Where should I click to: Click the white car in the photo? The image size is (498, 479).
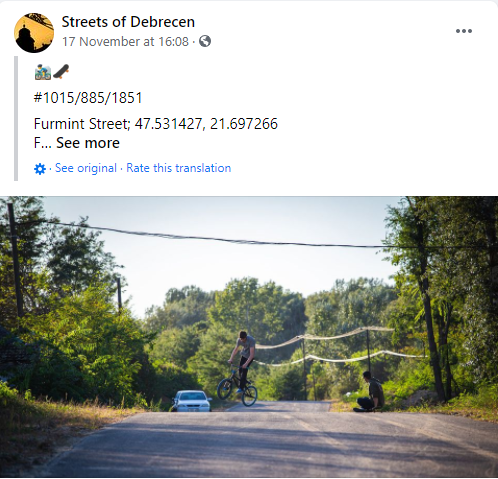[x=191, y=401]
